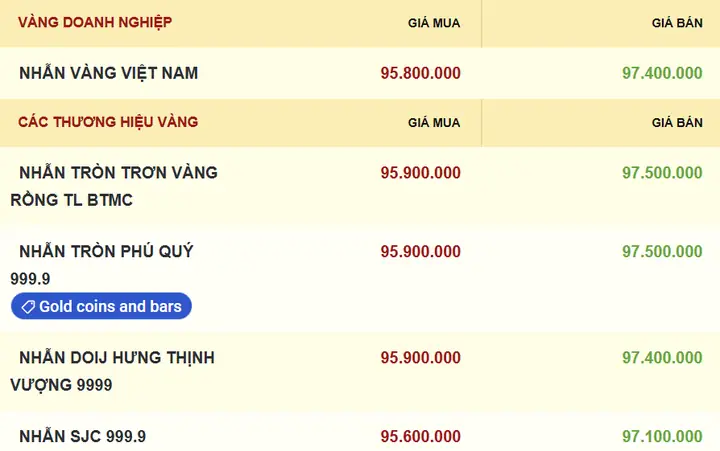Click the NHẪN TRÒN TRƠN VÀNG RỒNG TL BTMC label
Image resolution: width=720 pixels, height=451 pixels.
pos(114,186)
